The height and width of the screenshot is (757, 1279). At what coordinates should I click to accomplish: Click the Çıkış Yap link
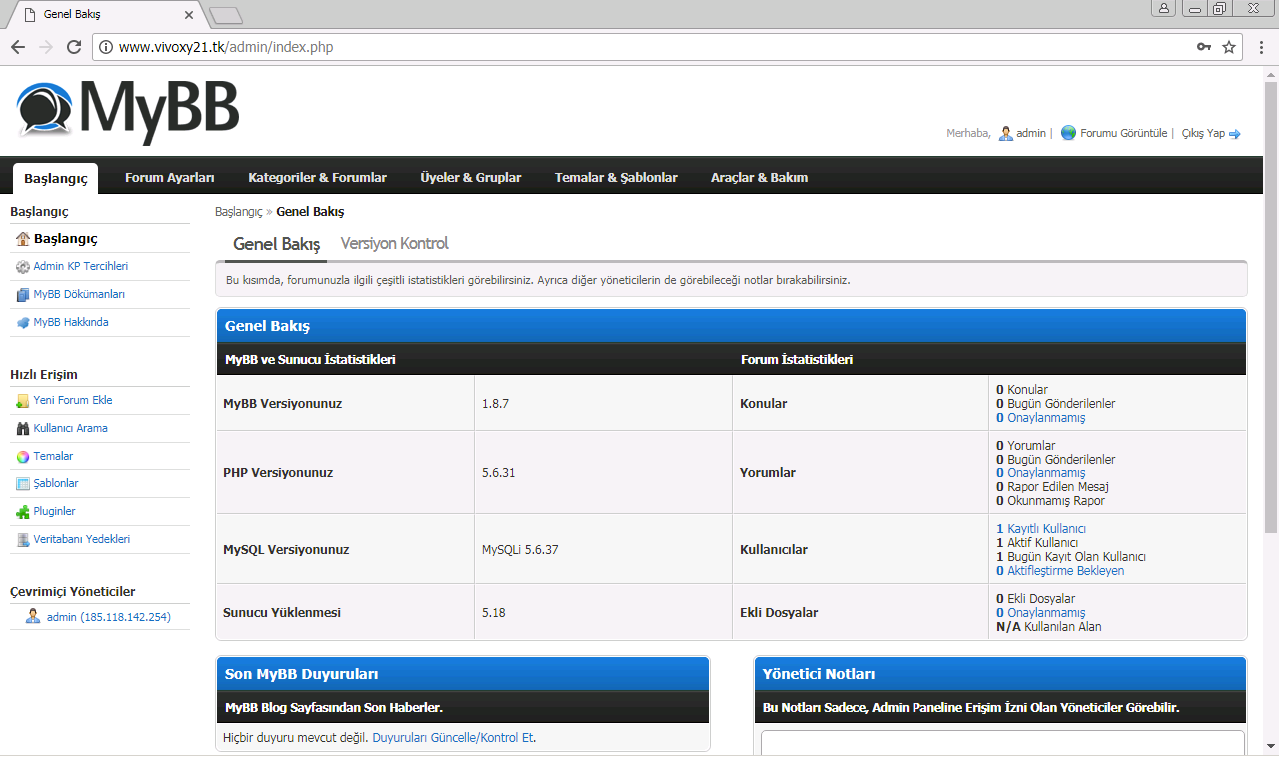tap(1203, 133)
